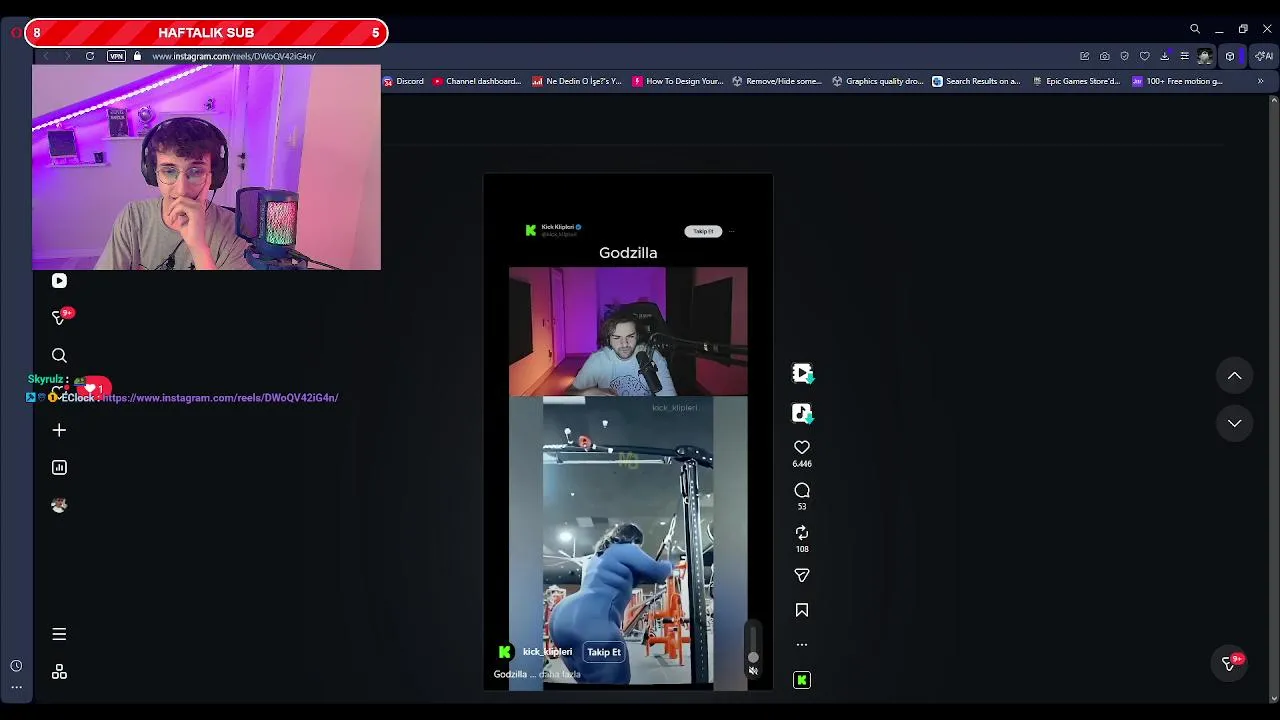Screen dimensions: 1280x720
Task: Open the browser shield privacy icon
Action: coord(1124,56)
